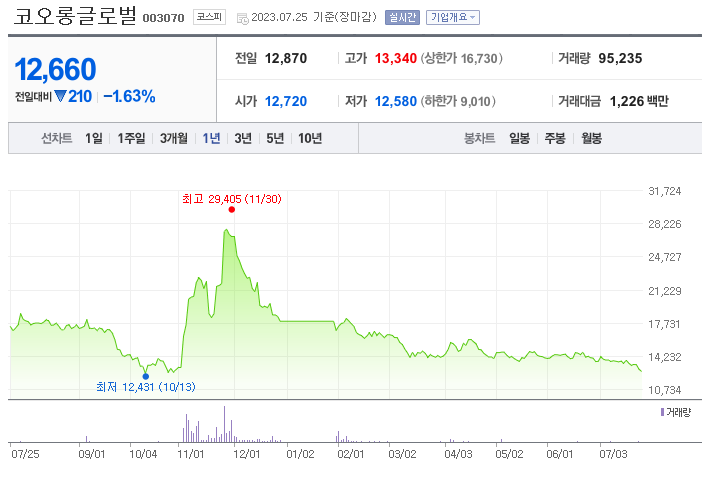Click the 저가 value 12,580

[x=395, y=101]
